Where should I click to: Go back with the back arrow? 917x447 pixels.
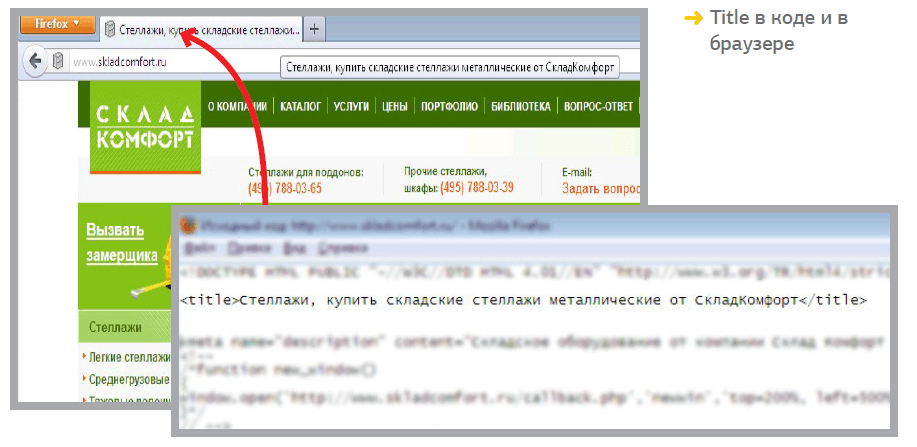click(36, 61)
